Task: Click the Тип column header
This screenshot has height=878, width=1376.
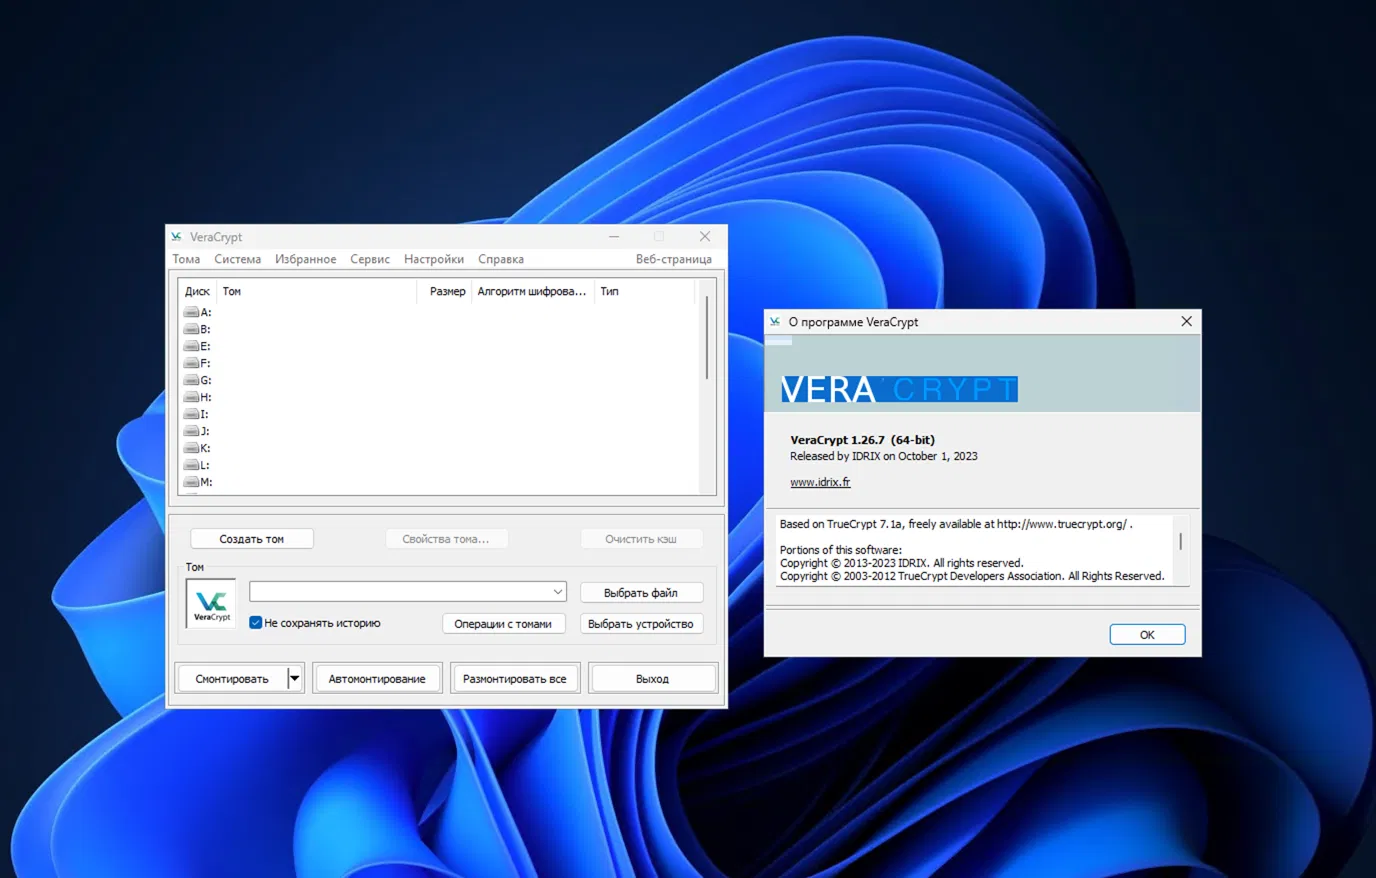Action: coord(644,292)
